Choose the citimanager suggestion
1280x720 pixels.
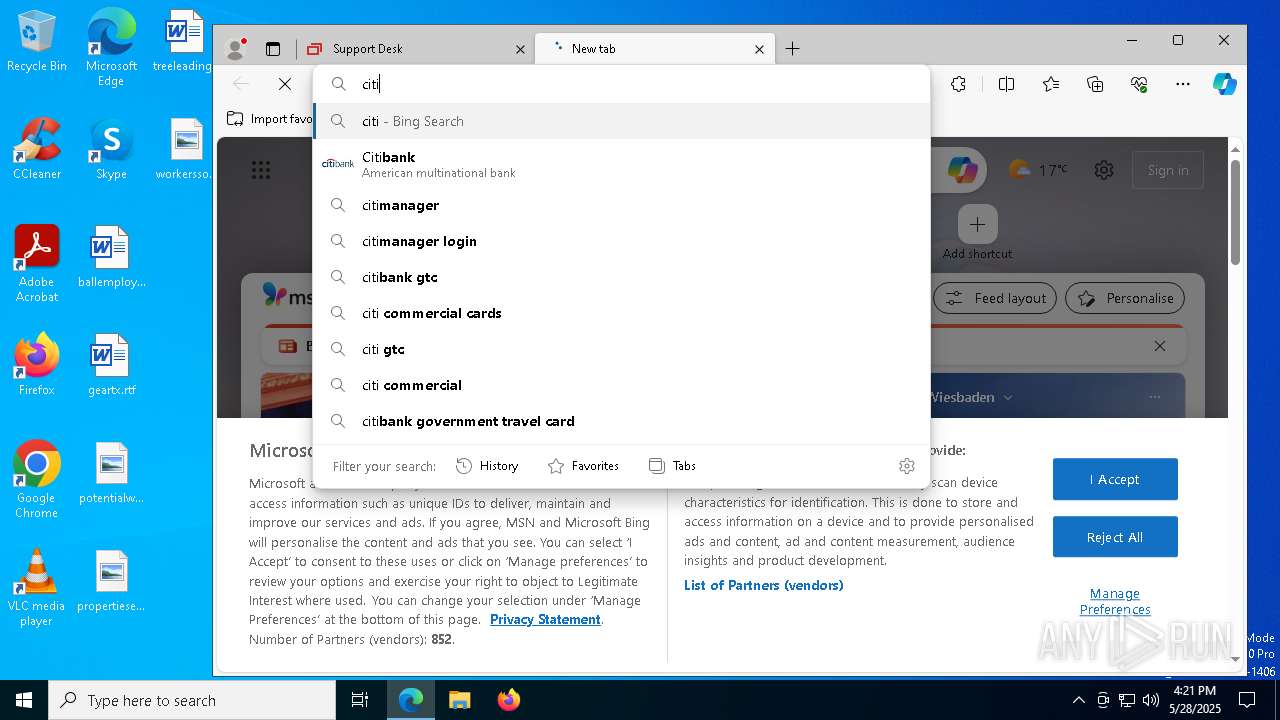(621, 205)
